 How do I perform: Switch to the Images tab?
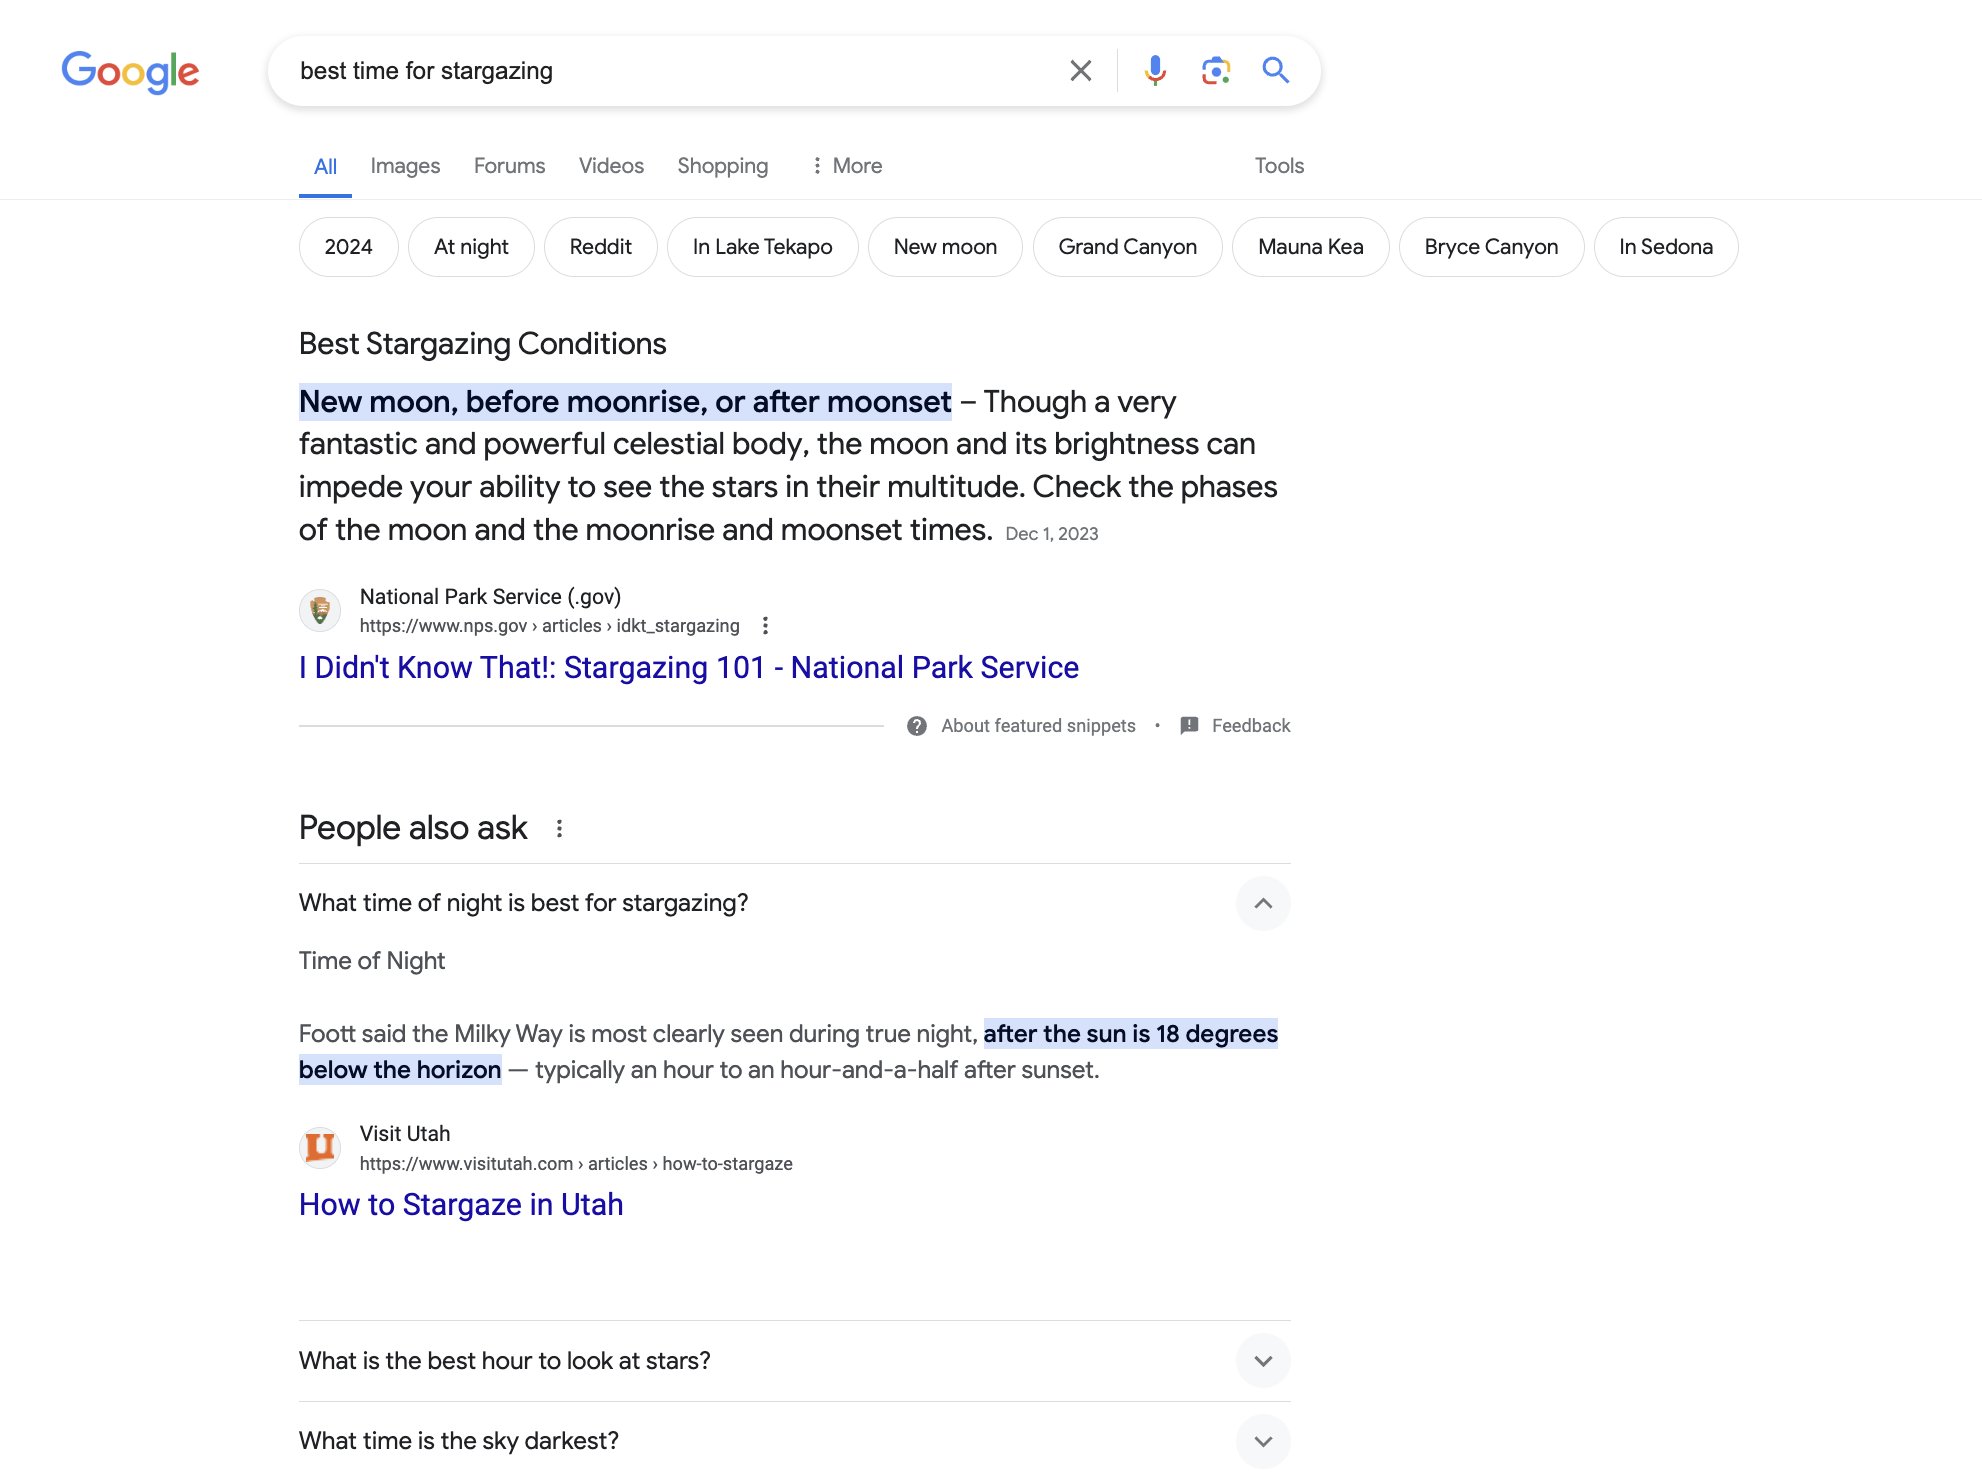pyautogui.click(x=405, y=166)
